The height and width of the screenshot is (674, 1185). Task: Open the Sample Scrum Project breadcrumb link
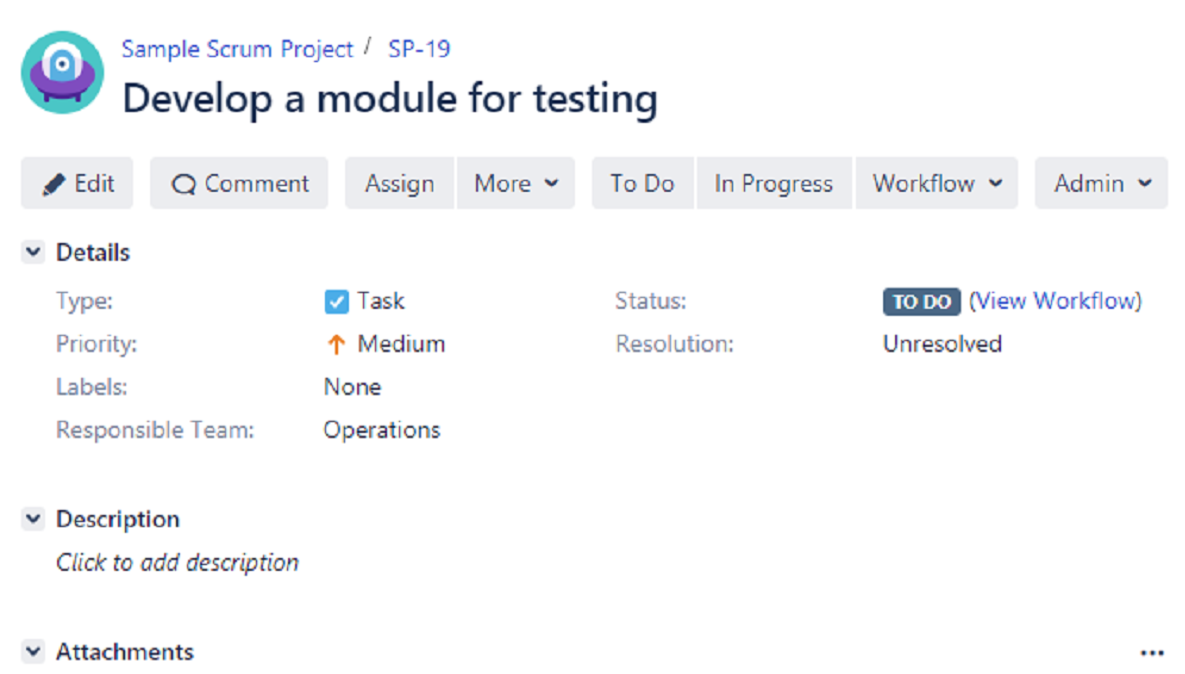(238, 49)
